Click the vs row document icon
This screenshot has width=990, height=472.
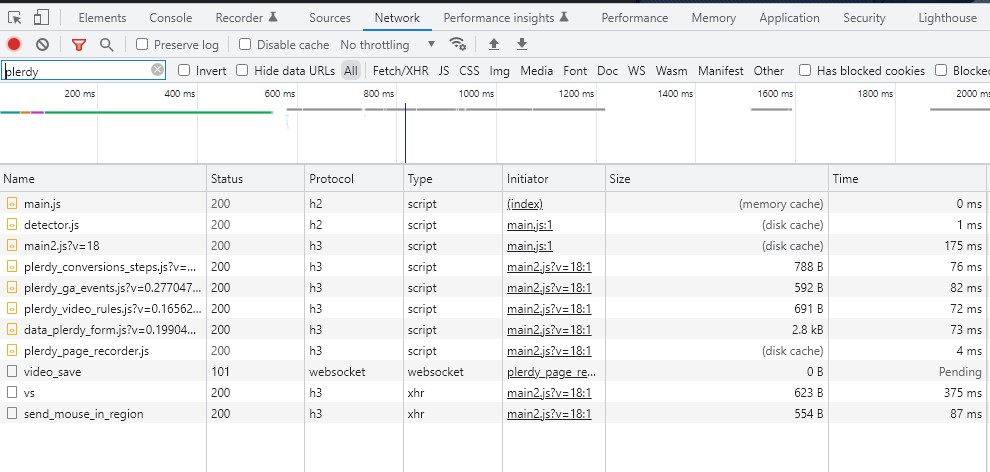point(11,392)
